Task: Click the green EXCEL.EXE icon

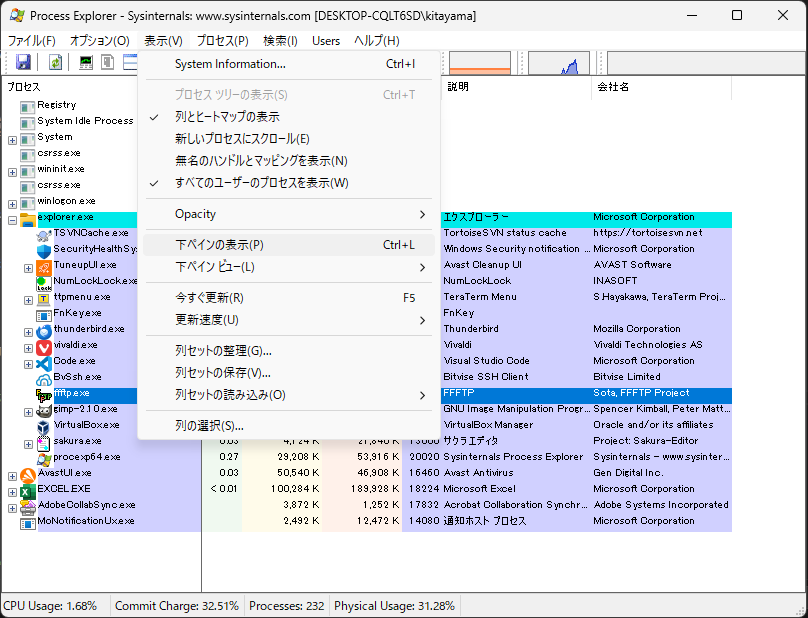Action: pos(28,491)
